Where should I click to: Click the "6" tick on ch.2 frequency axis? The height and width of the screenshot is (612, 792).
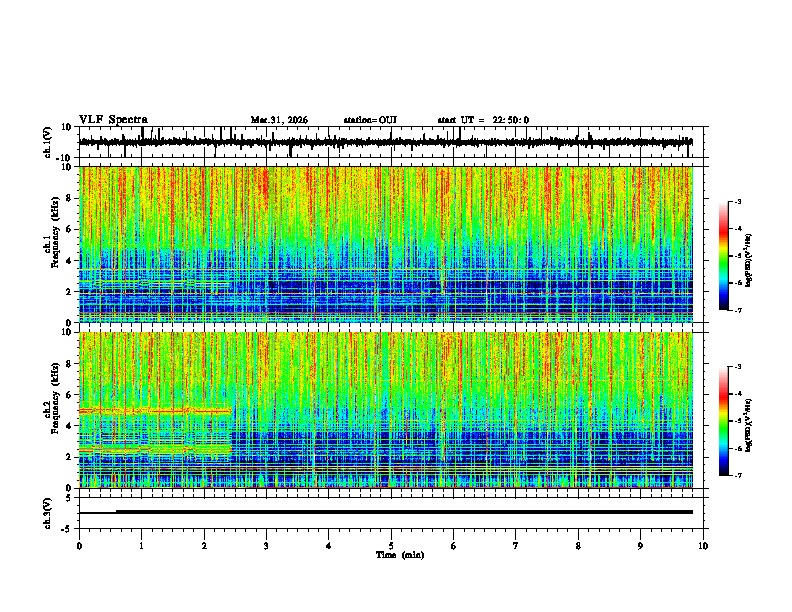pyautogui.click(x=70, y=394)
